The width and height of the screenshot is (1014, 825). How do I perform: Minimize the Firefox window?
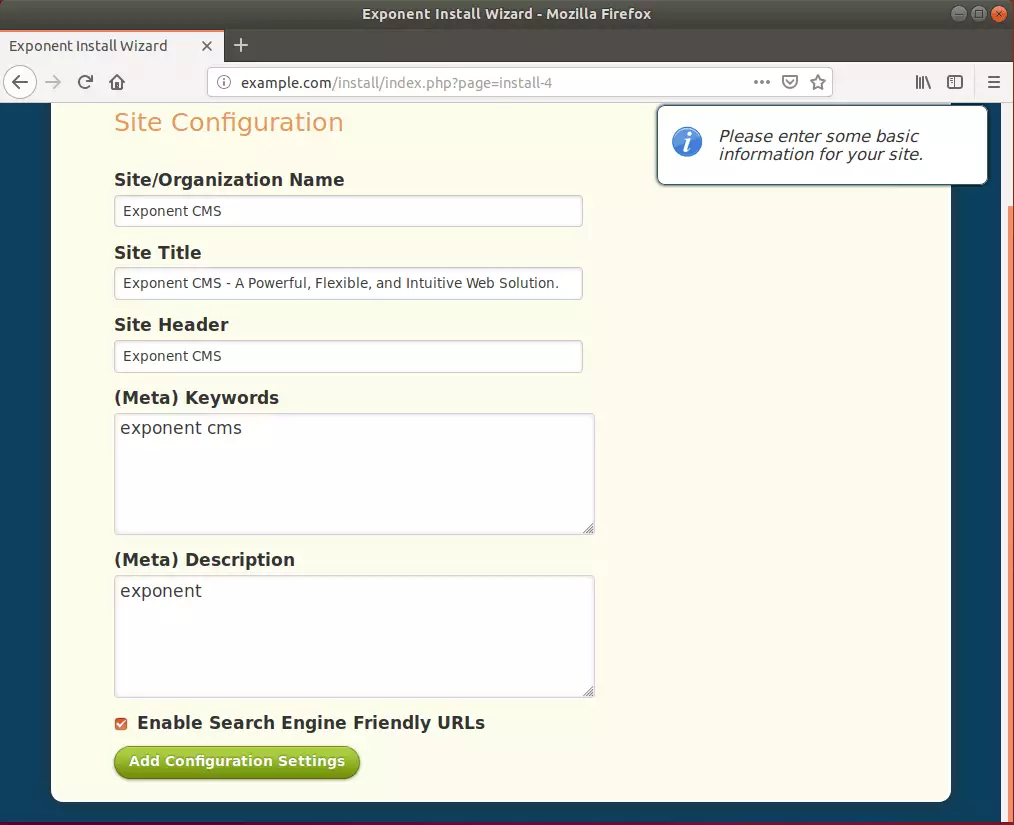click(959, 14)
